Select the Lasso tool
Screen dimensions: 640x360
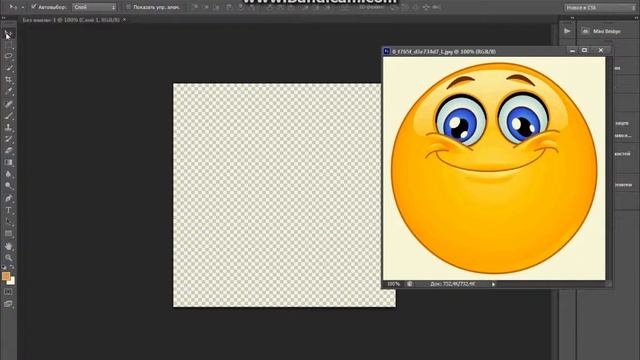(9, 56)
